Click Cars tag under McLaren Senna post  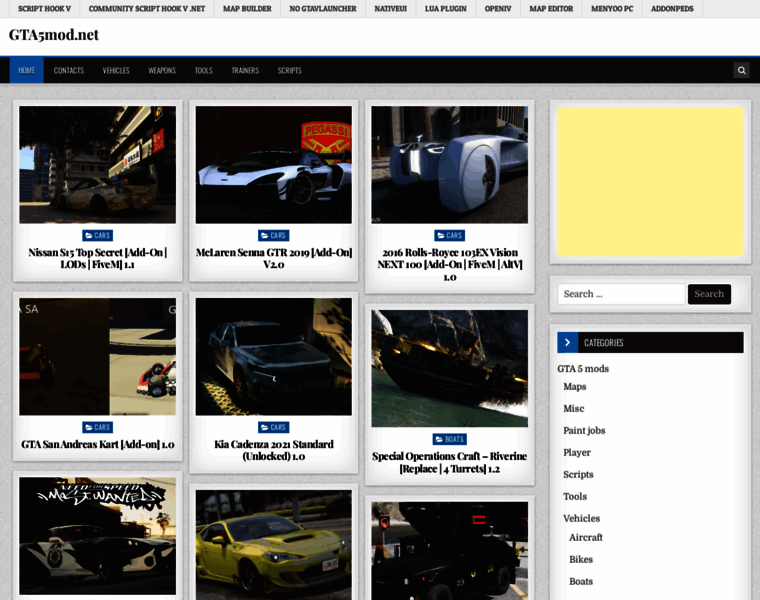click(273, 236)
